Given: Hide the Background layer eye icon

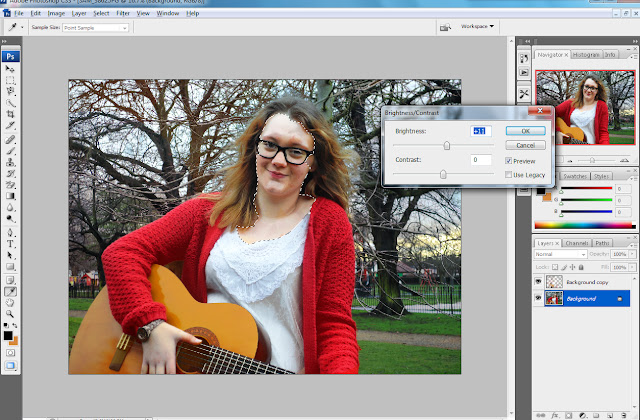Looking at the screenshot, I should pos(538,298).
